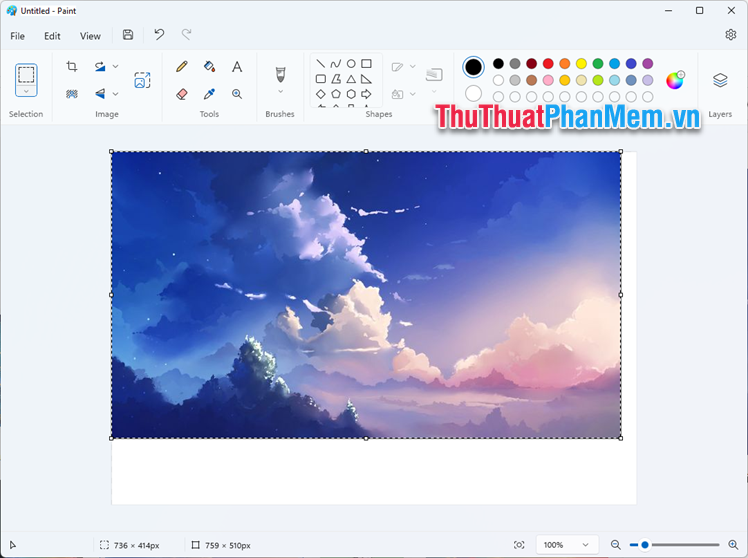The height and width of the screenshot is (558, 748).
Task: Select the Fill bucket tool
Action: pyautogui.click(x=209, y=66)
